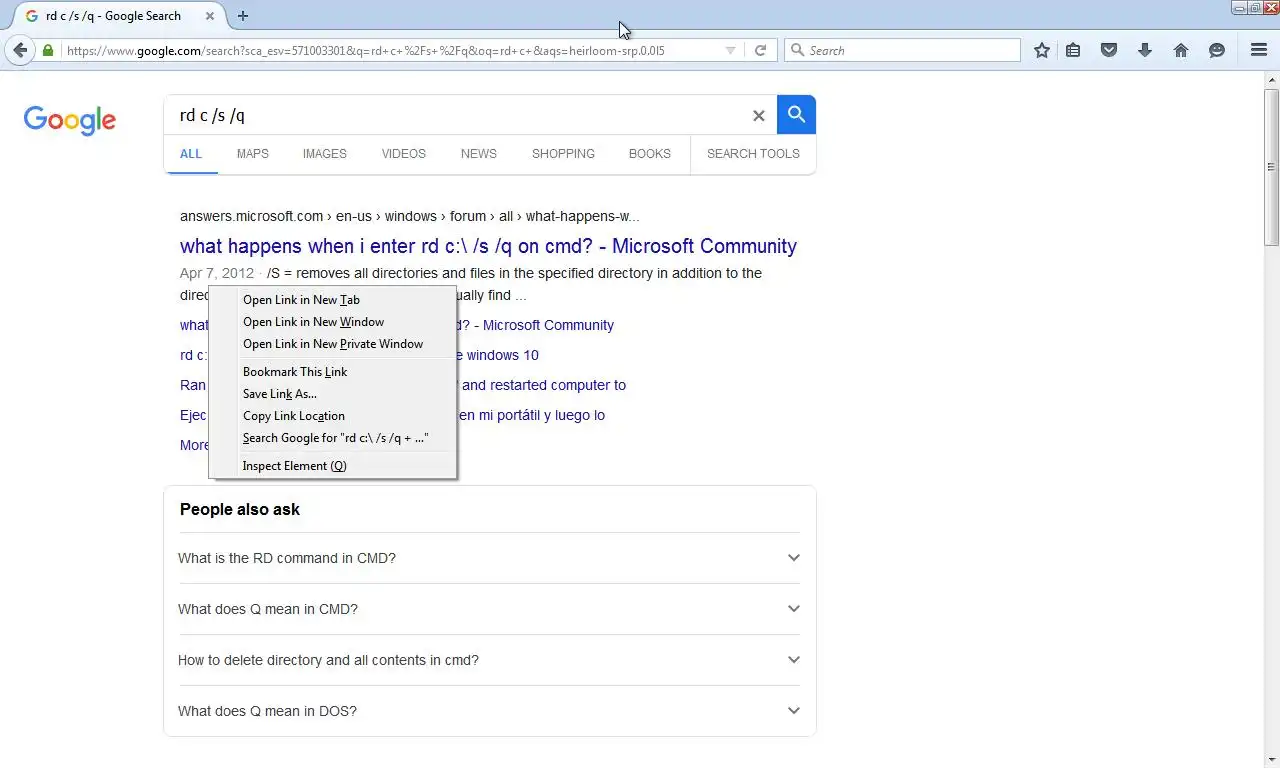1280x768 pixels.
Task: Switch to the MAPS tab
Action: (x=253, y=154)
